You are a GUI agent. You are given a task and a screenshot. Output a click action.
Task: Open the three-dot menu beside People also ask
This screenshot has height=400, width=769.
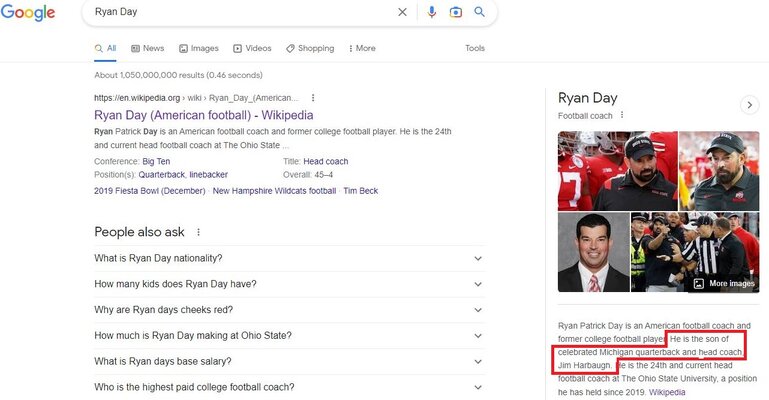pyautogui.click(x=198, y=232)
